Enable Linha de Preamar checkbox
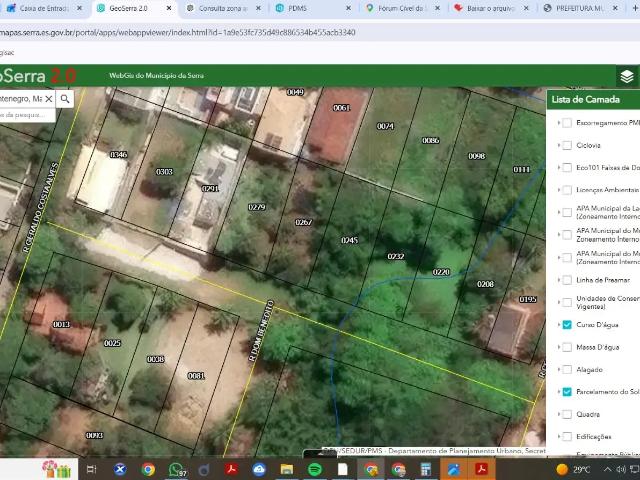Screen dimensions: 640x480 pos(567,280)
